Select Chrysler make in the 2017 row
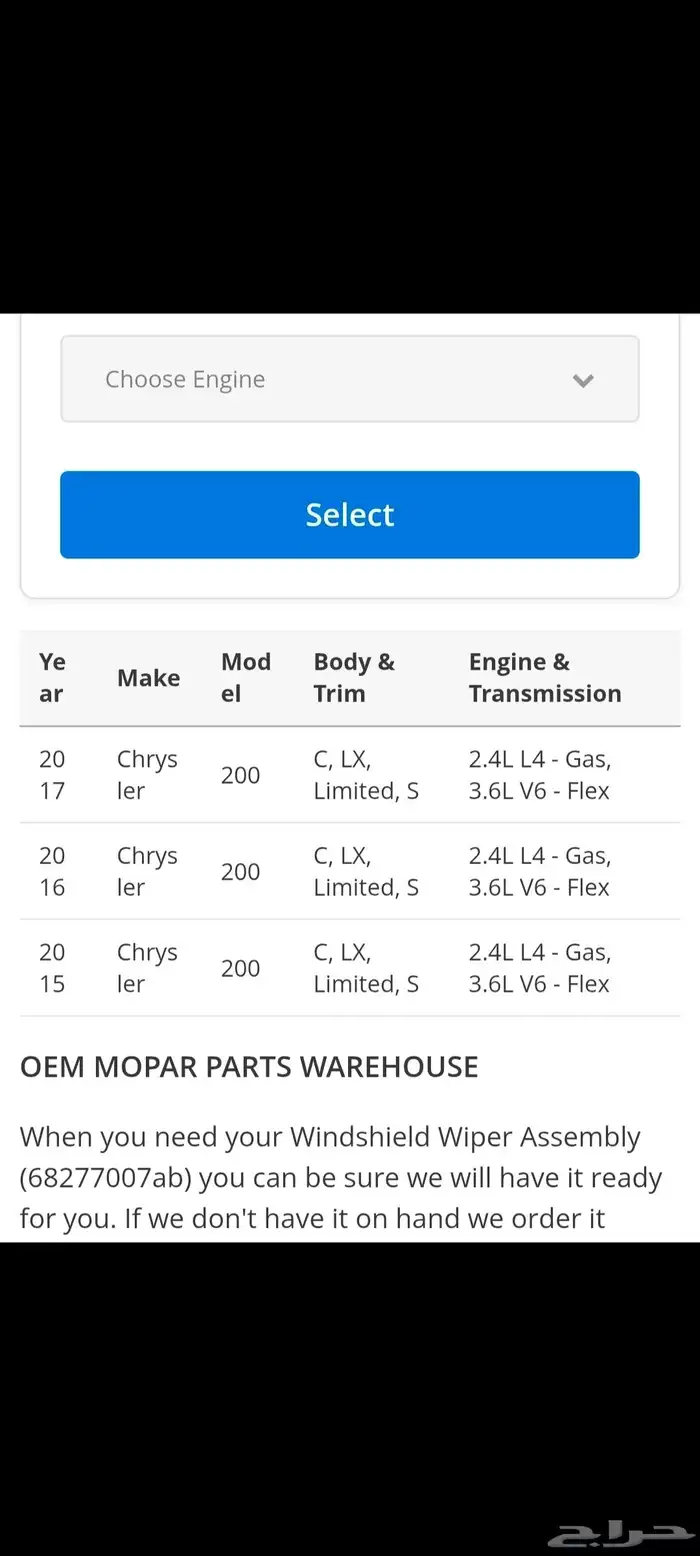 point(147,775)
